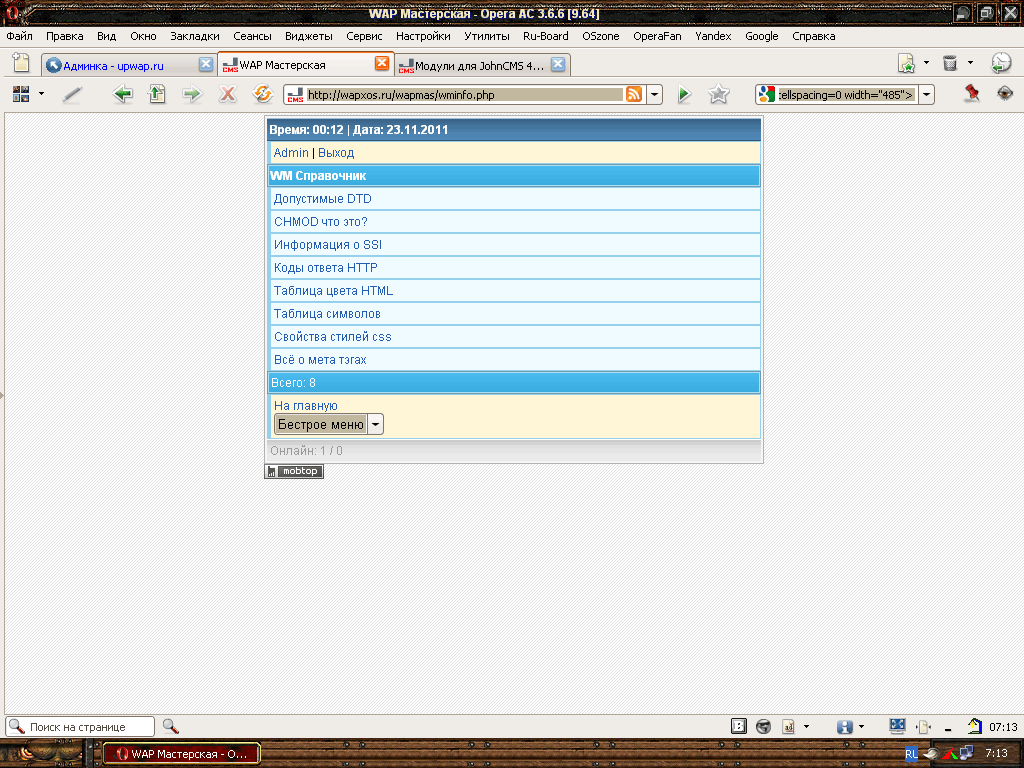This screenshot has height=768, width=1024.
Task: Click the new tab page icon
Action: [21, 63]
